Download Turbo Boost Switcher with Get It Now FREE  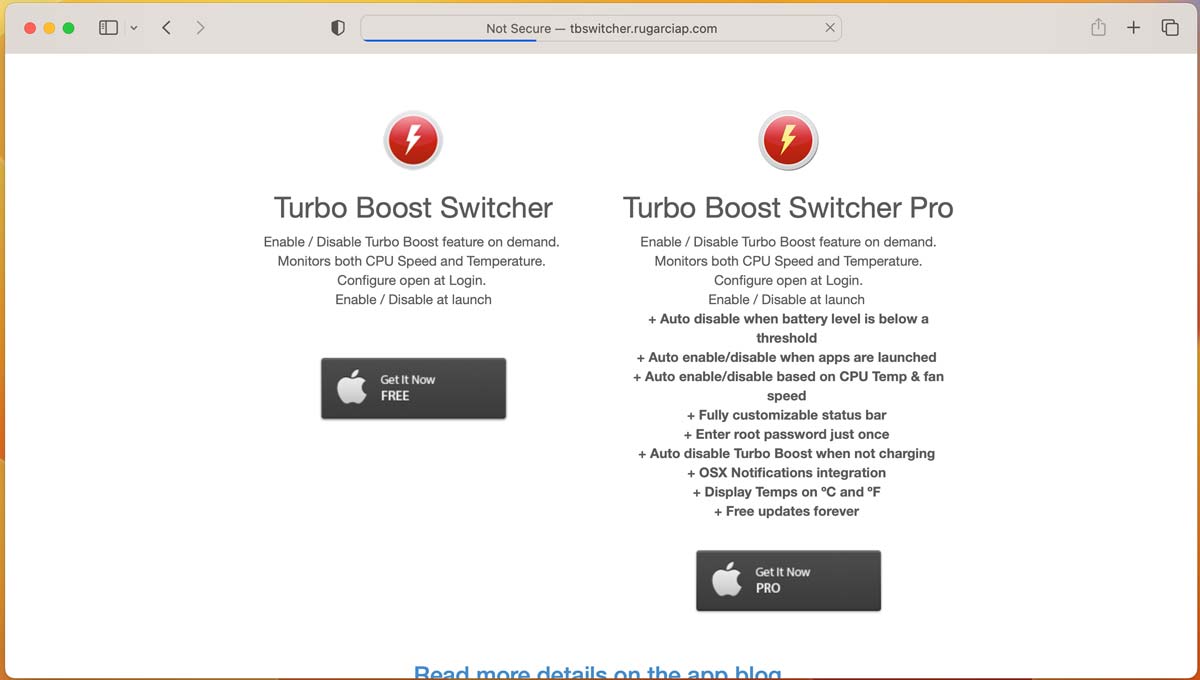[x=413, y=388]
